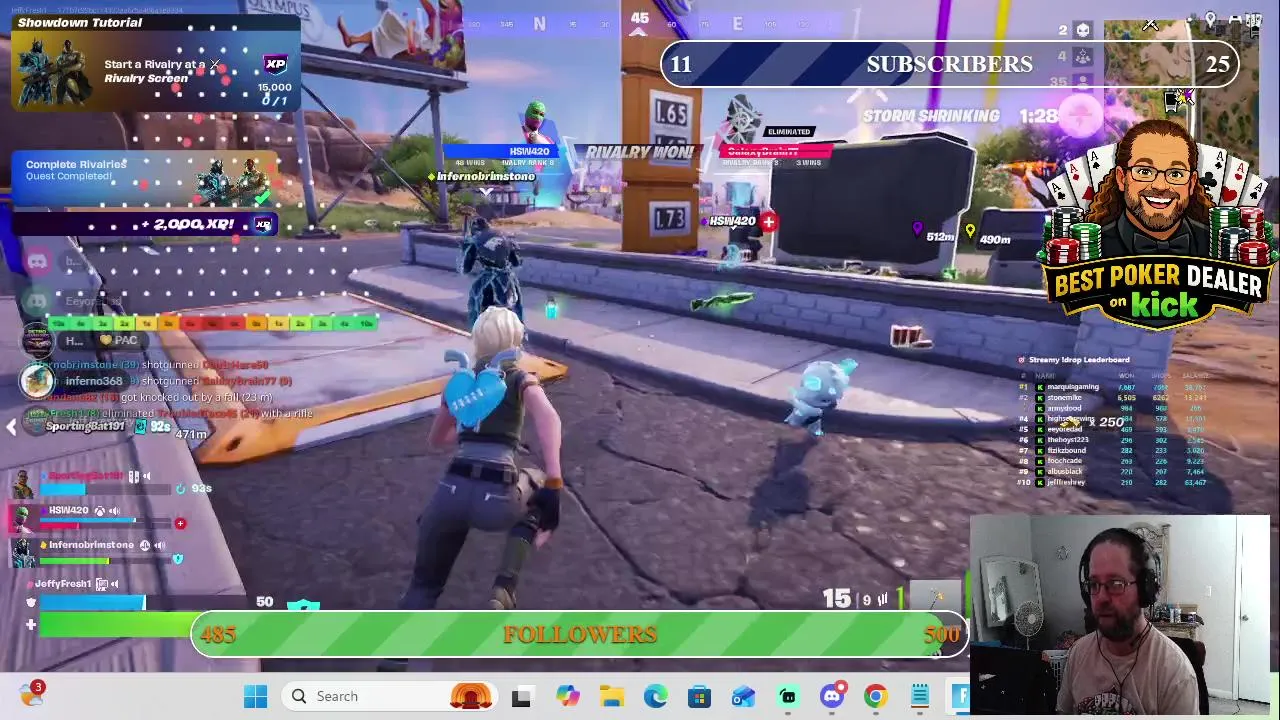
Task: Click the compass heading 45 indicator
Action: coord(640,19)
